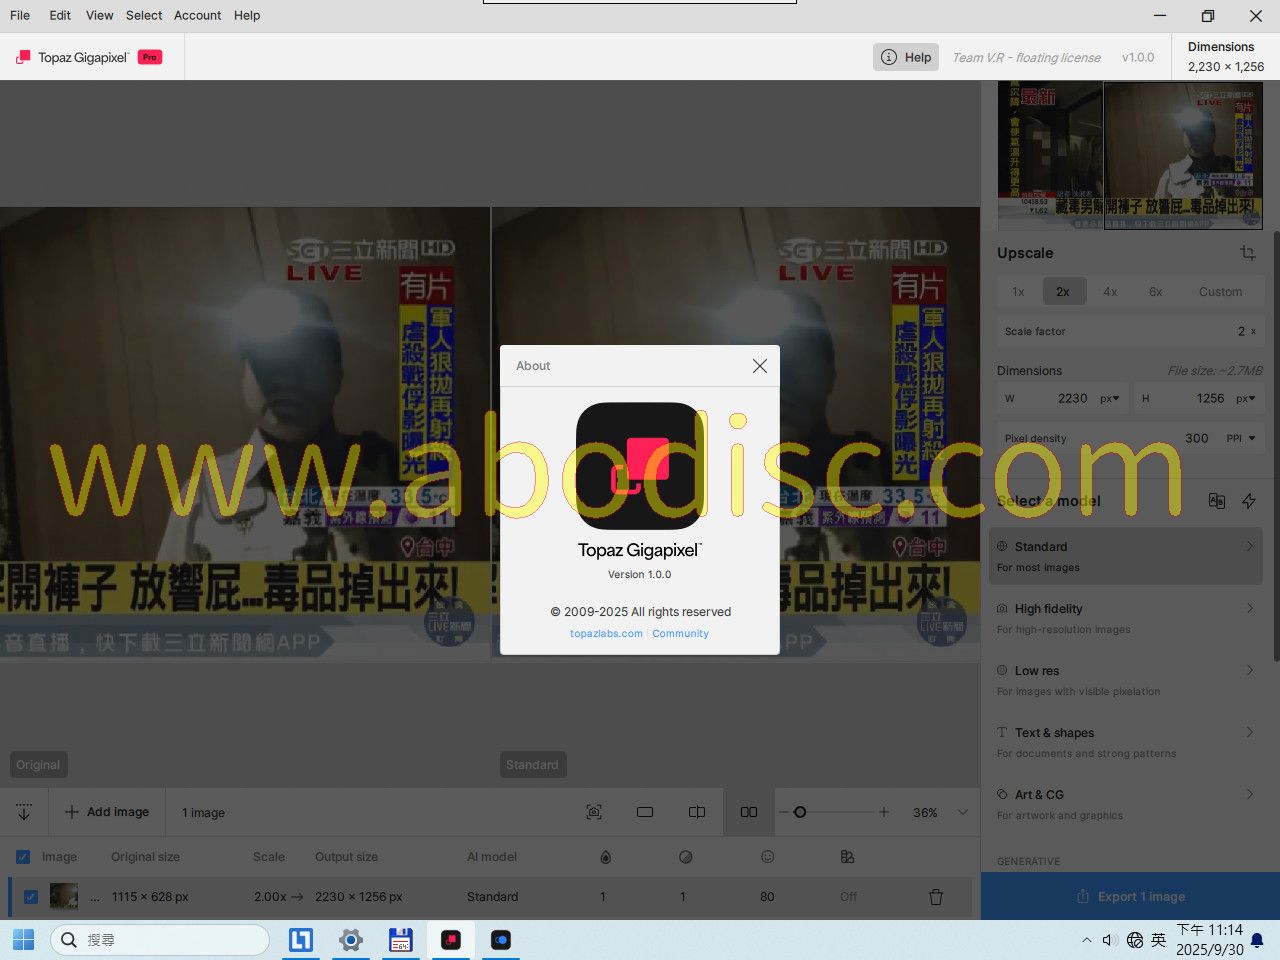Open the topazlabs.com link

(x=606, y=634)
